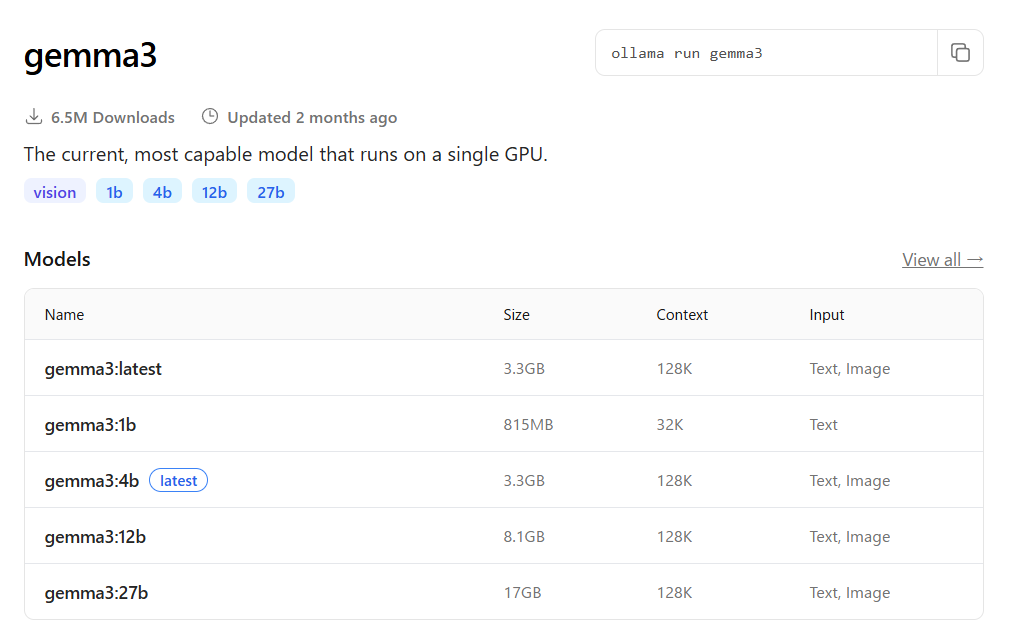Click the downloads arrow icon
Image resolution: width=1029 pixels, height=640 pixels.
(x=34, y=117)
